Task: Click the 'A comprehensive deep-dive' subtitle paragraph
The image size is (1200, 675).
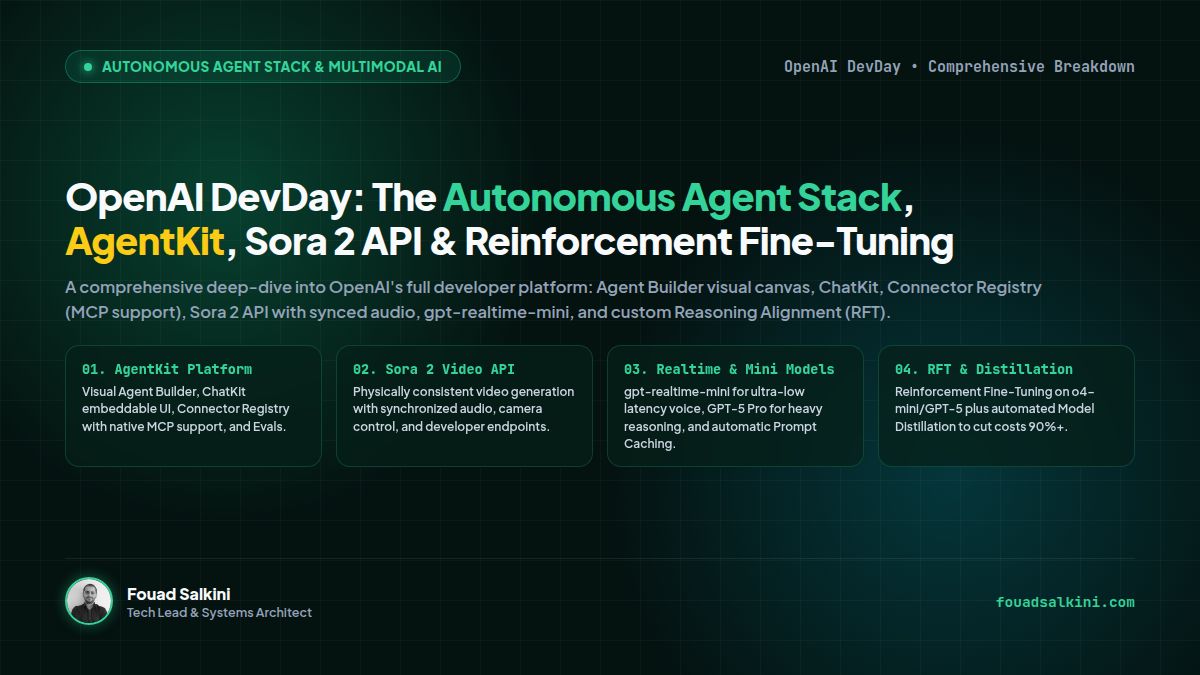Action: [x=553, y=300]
